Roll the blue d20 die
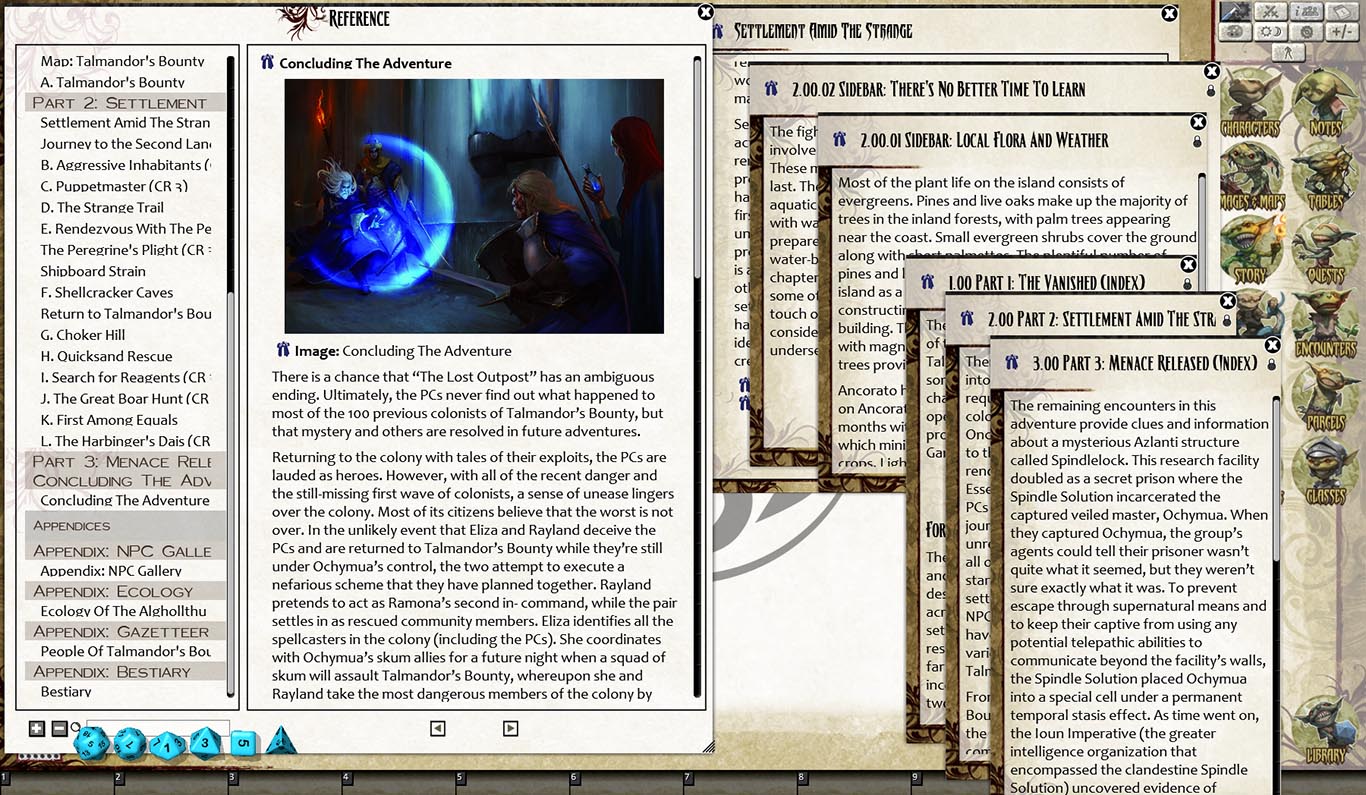Viewport: 1366px width, 795px height. 90,744
